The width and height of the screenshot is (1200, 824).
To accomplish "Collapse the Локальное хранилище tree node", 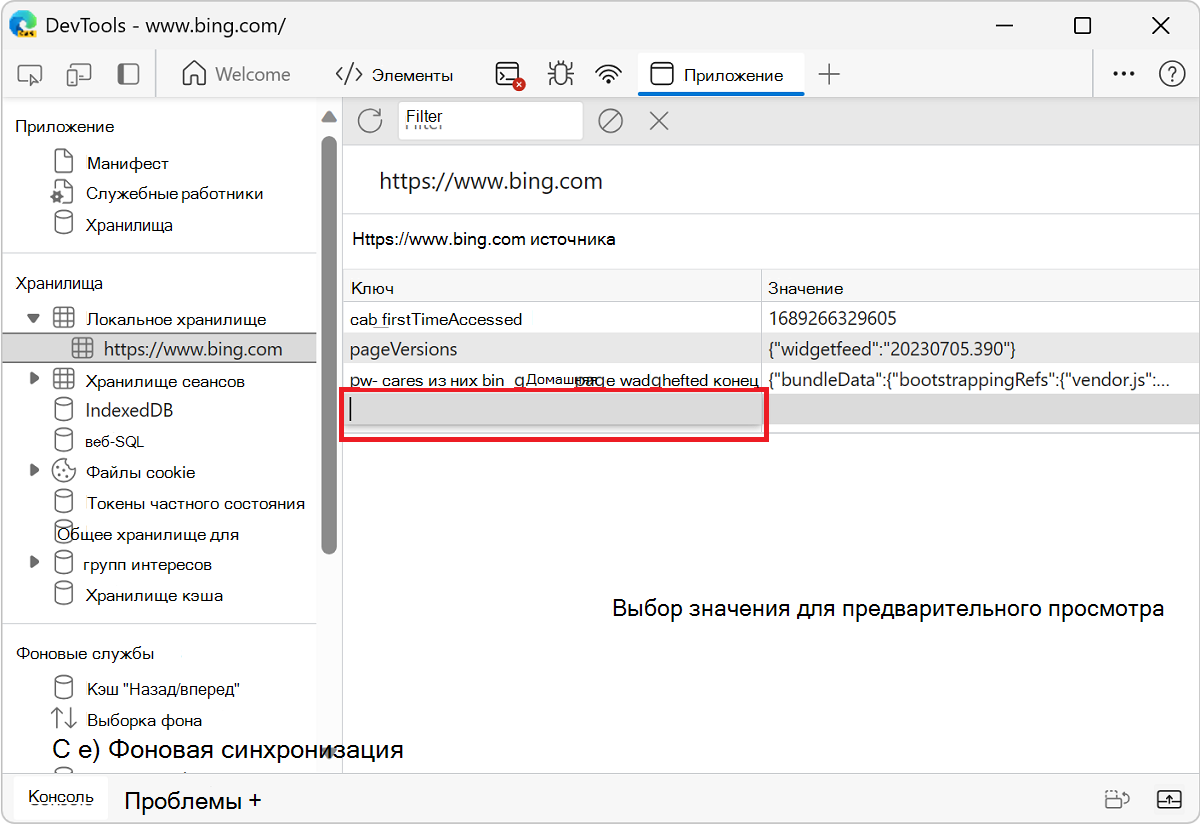I will [x=33, y=319].
